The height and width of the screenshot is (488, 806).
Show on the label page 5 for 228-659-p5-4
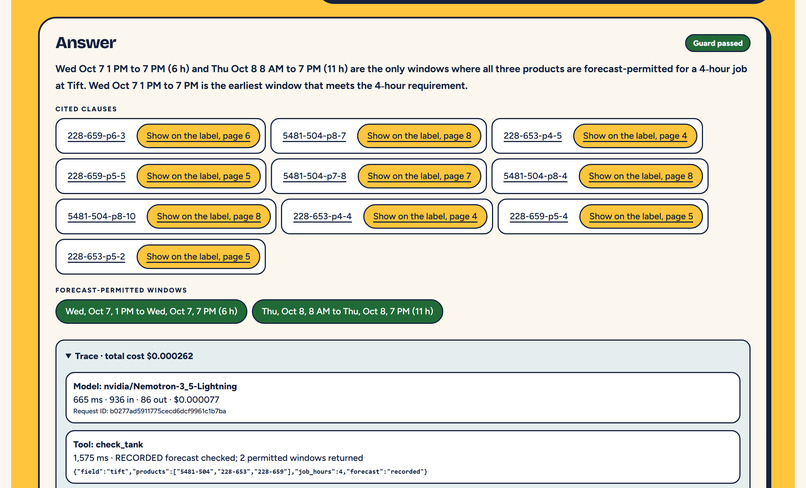[641, 216]
